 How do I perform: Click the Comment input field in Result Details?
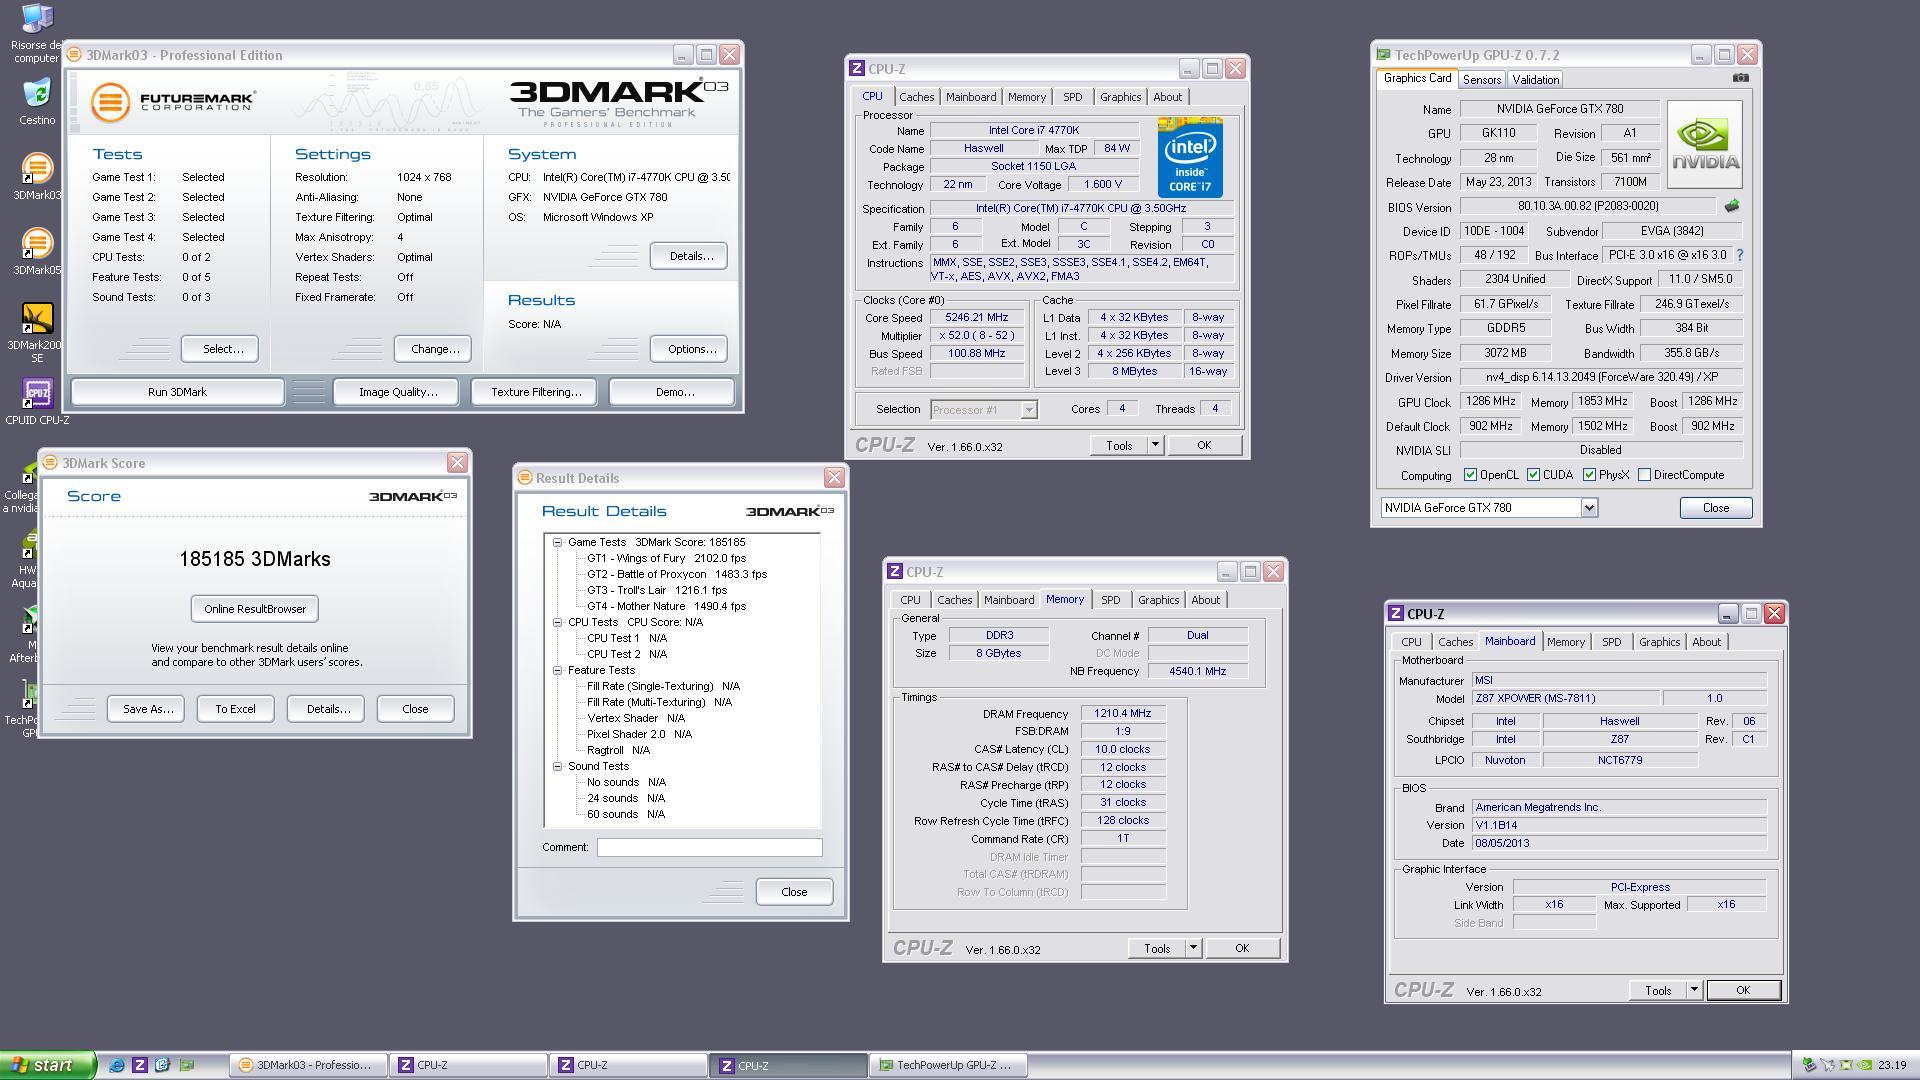pyautogui.click(x=710, y=847)
